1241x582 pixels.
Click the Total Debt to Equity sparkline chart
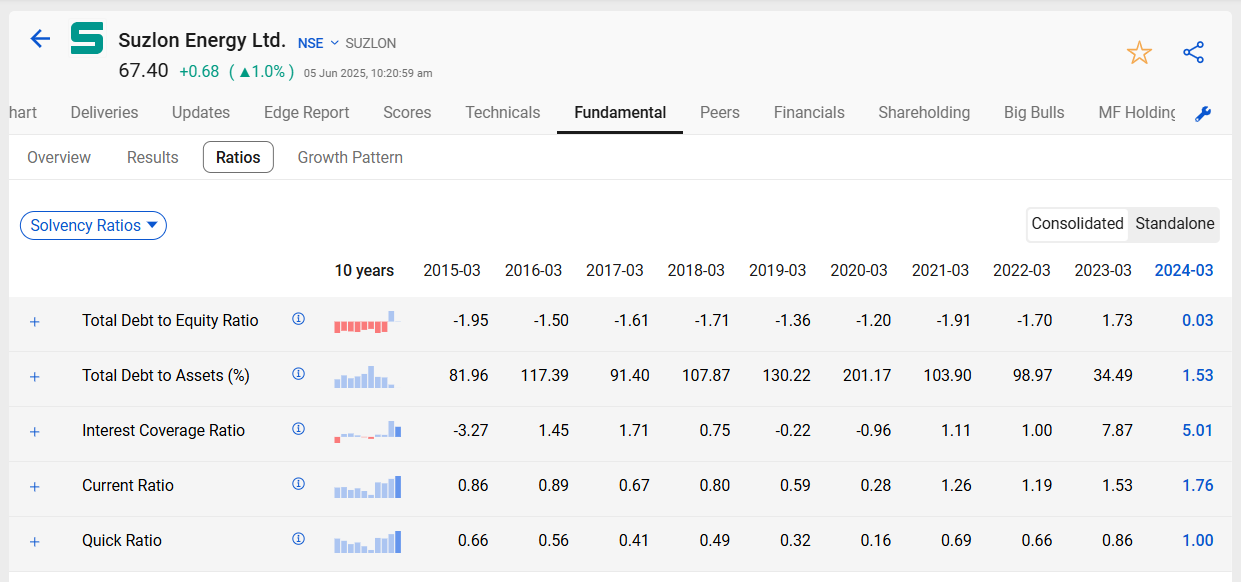click(365, 322)
